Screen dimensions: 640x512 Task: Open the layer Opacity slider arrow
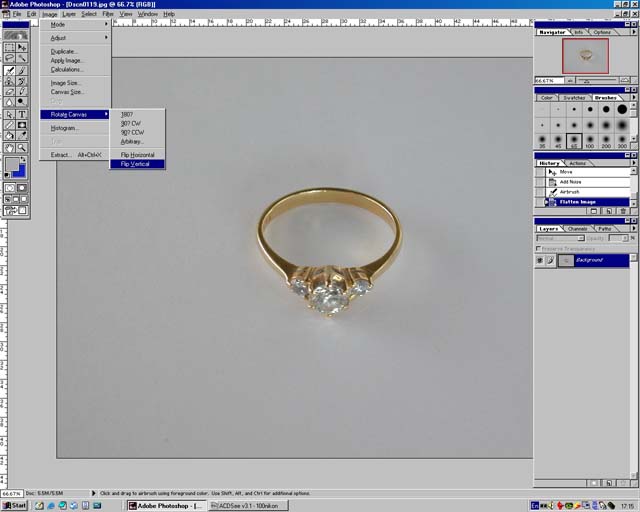625,238
